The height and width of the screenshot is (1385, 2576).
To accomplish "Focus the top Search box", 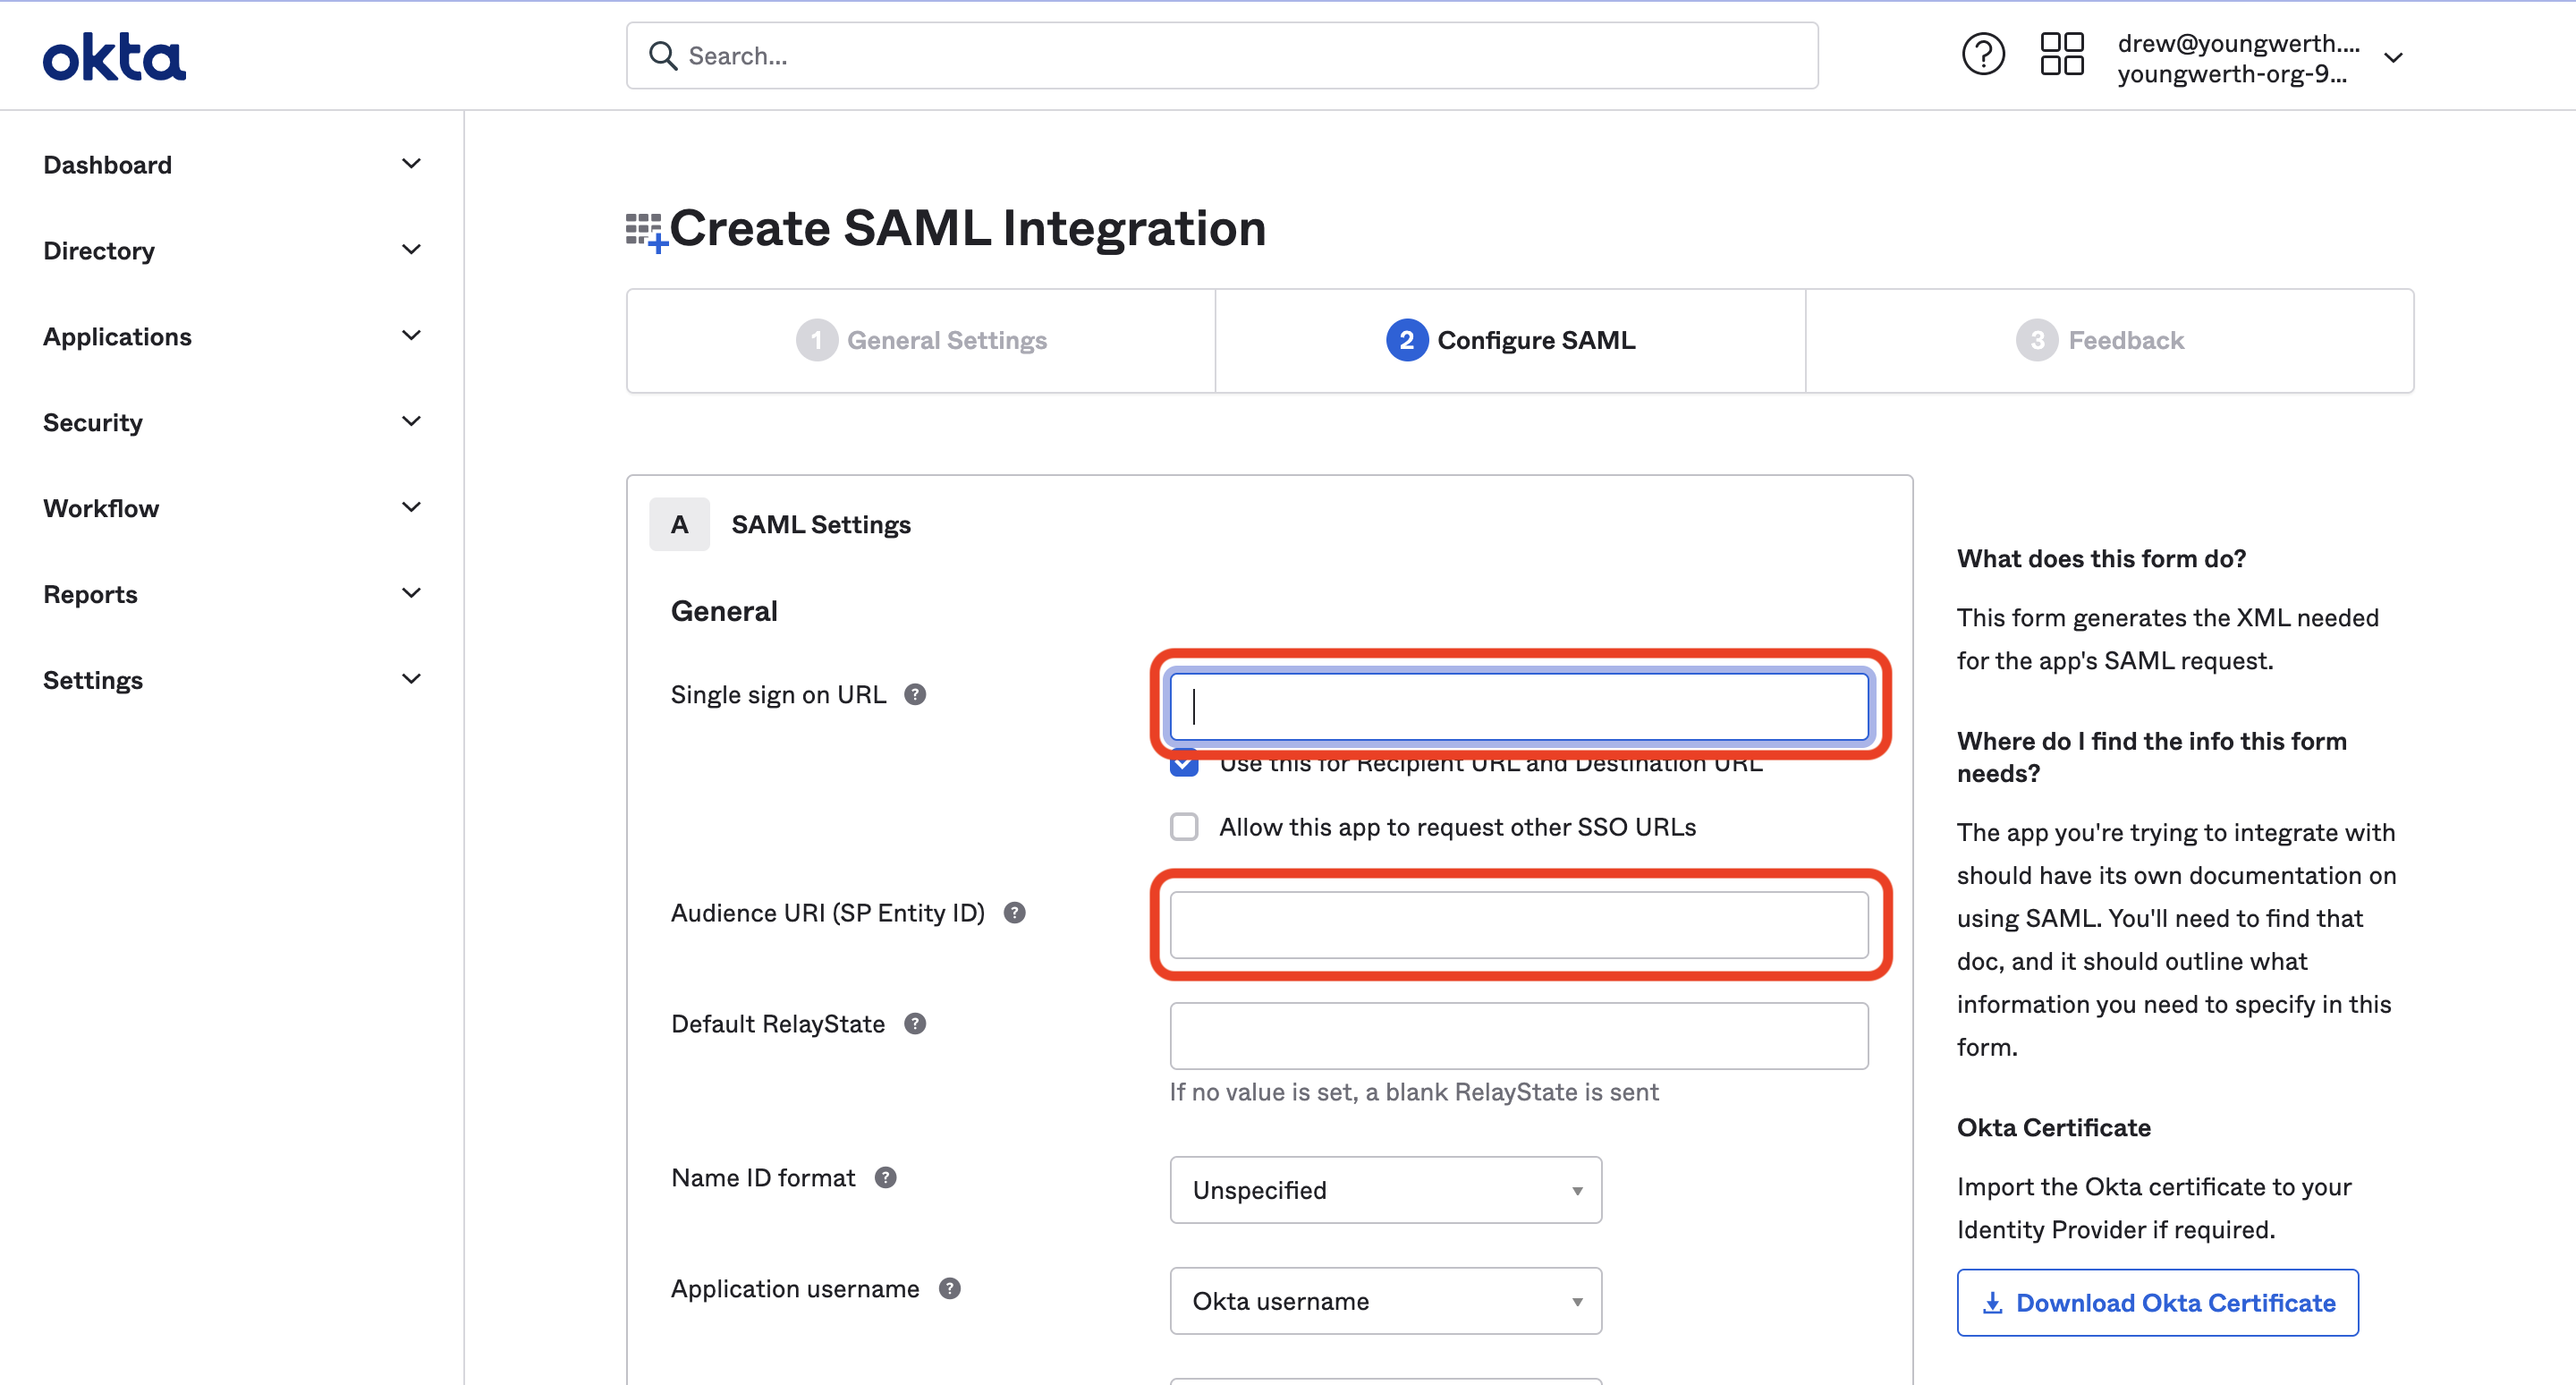I will [x=1222, y=56].
